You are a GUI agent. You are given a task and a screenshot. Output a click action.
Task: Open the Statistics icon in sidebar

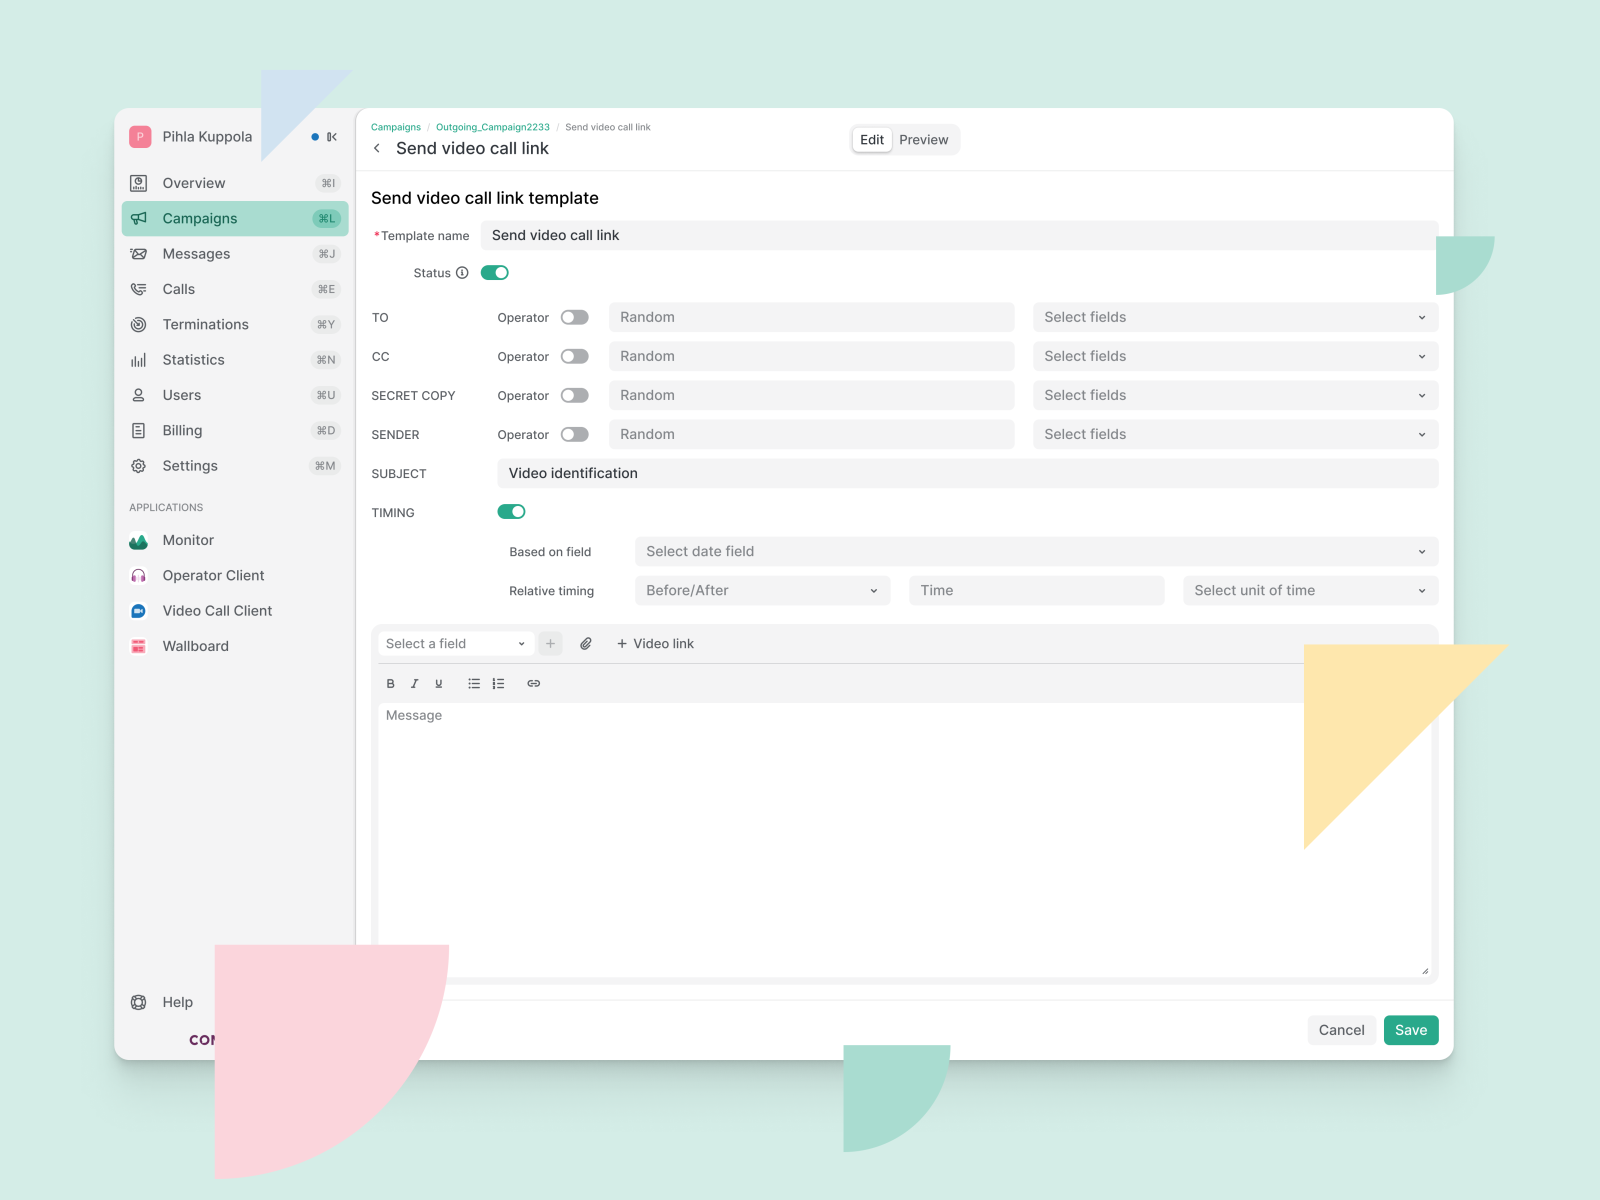tap(139, 359)
